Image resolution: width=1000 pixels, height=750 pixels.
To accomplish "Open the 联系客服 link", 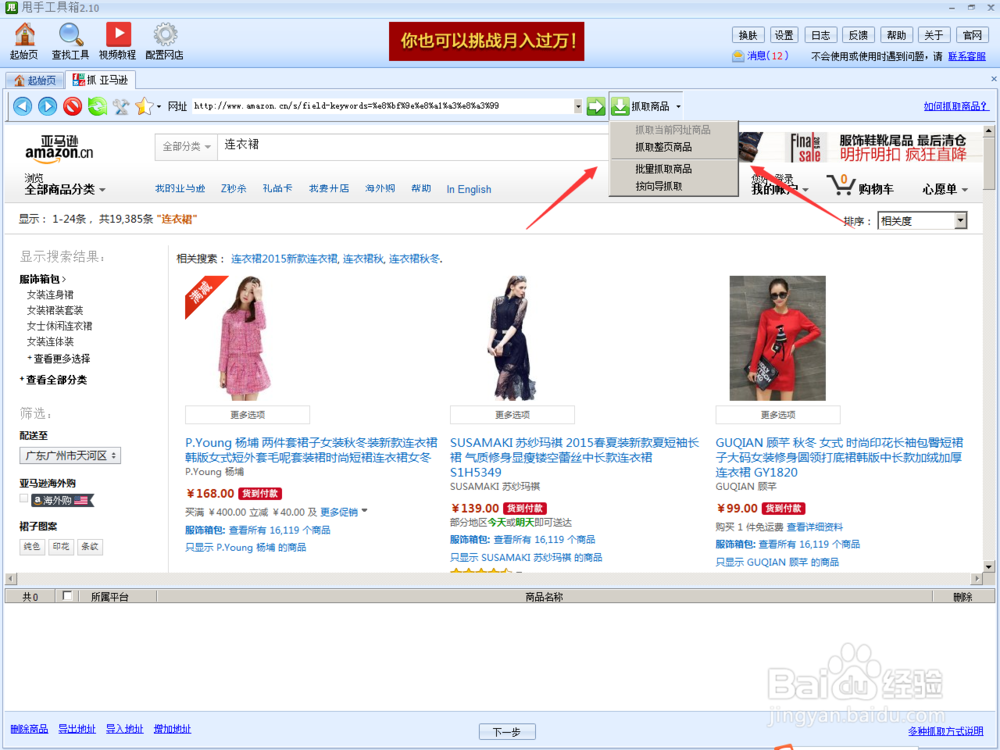I will (967, 56).
